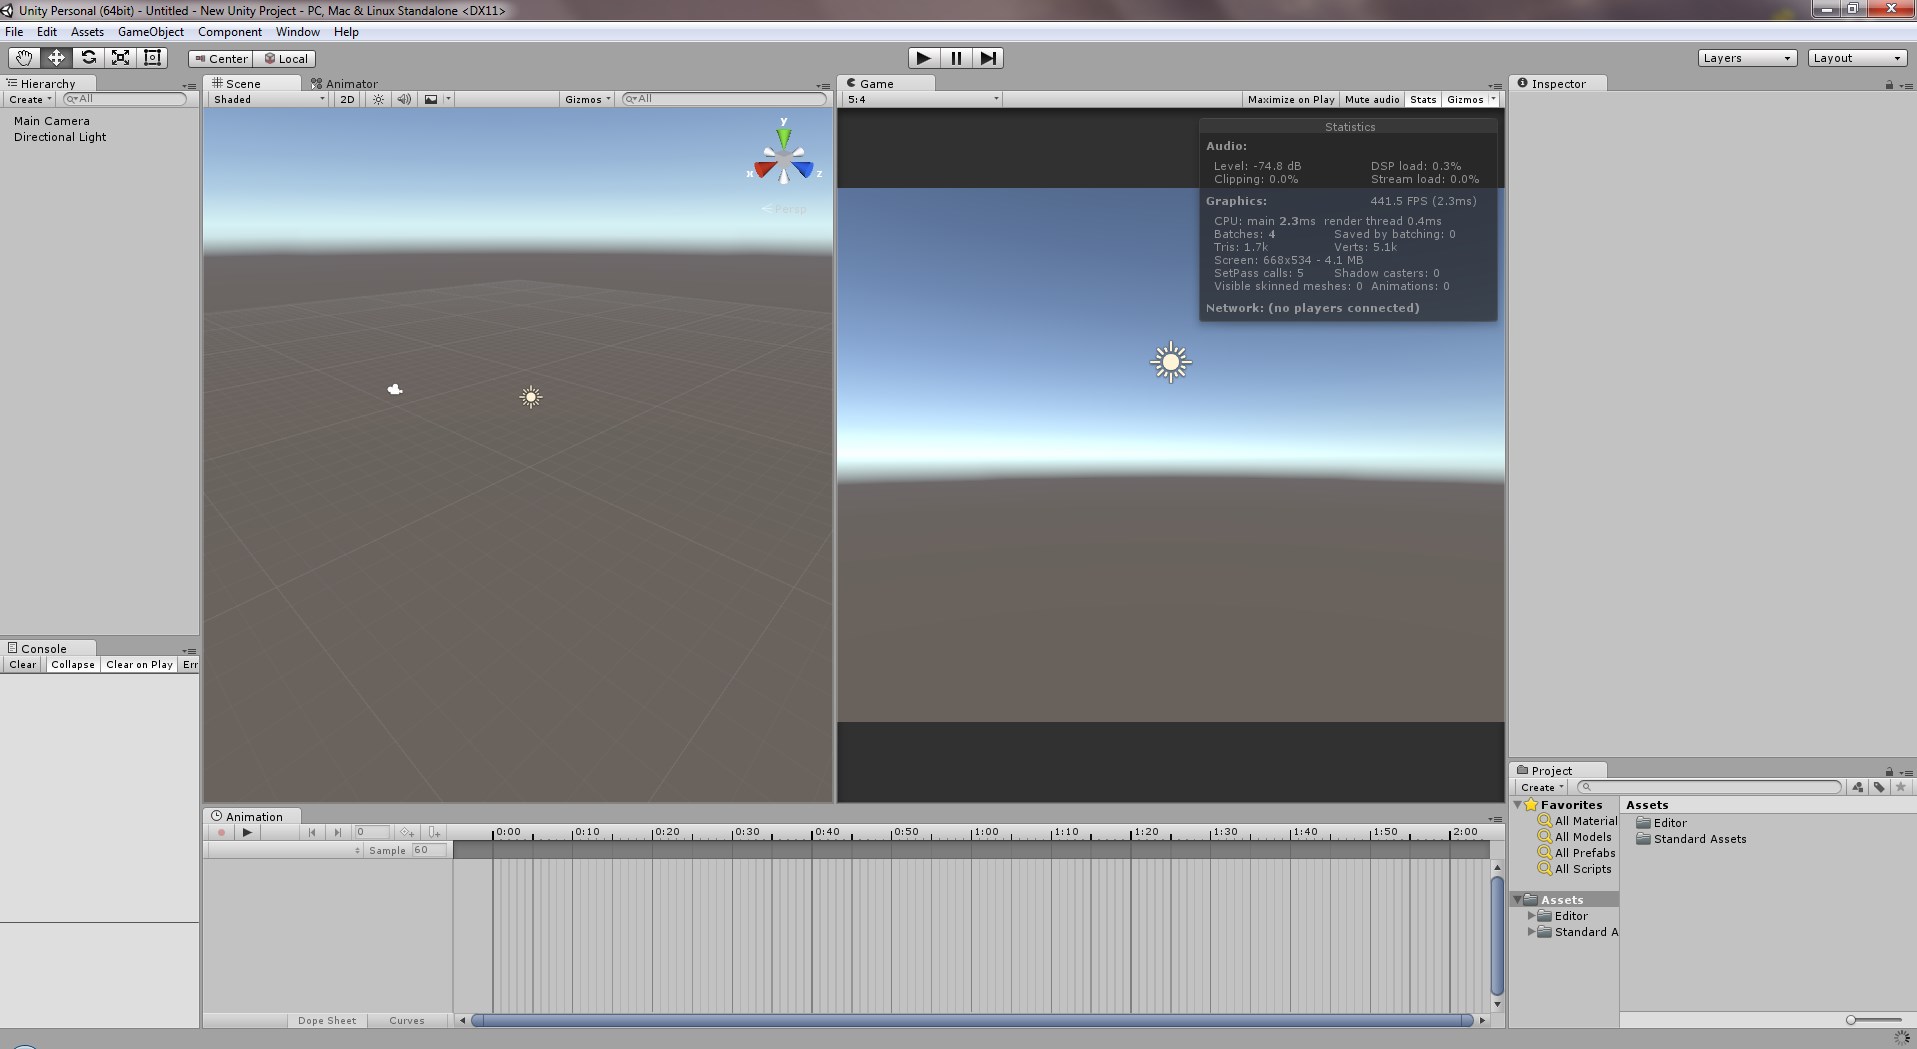
Task: Click the Step frame button
Action: 987,58
